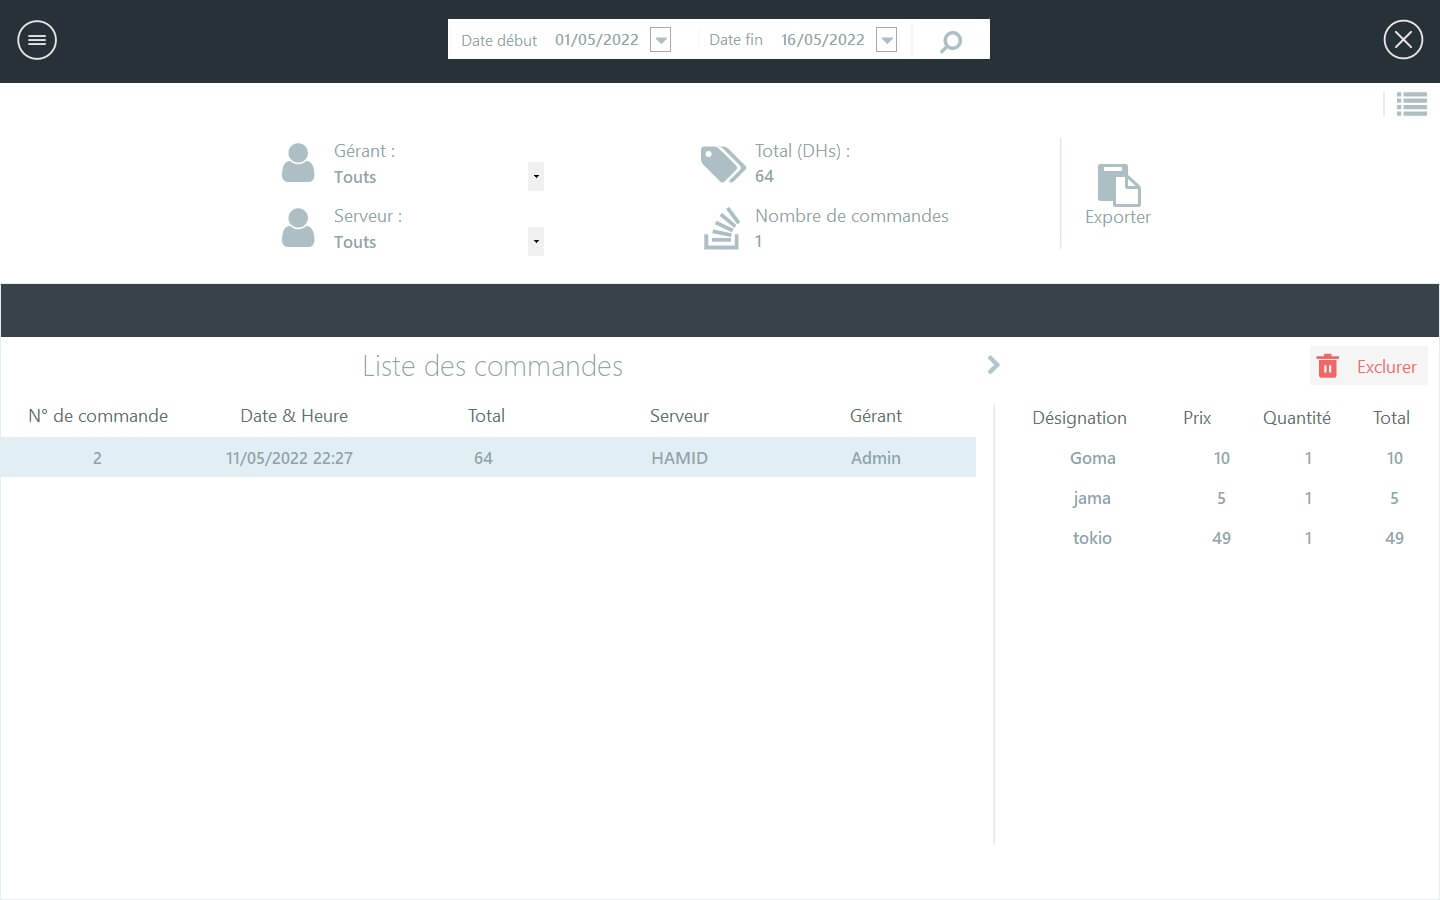The height and width of the screenshot is (900, 1440).
Task: Click the Gérant person icon
Action: pos(298,163)
